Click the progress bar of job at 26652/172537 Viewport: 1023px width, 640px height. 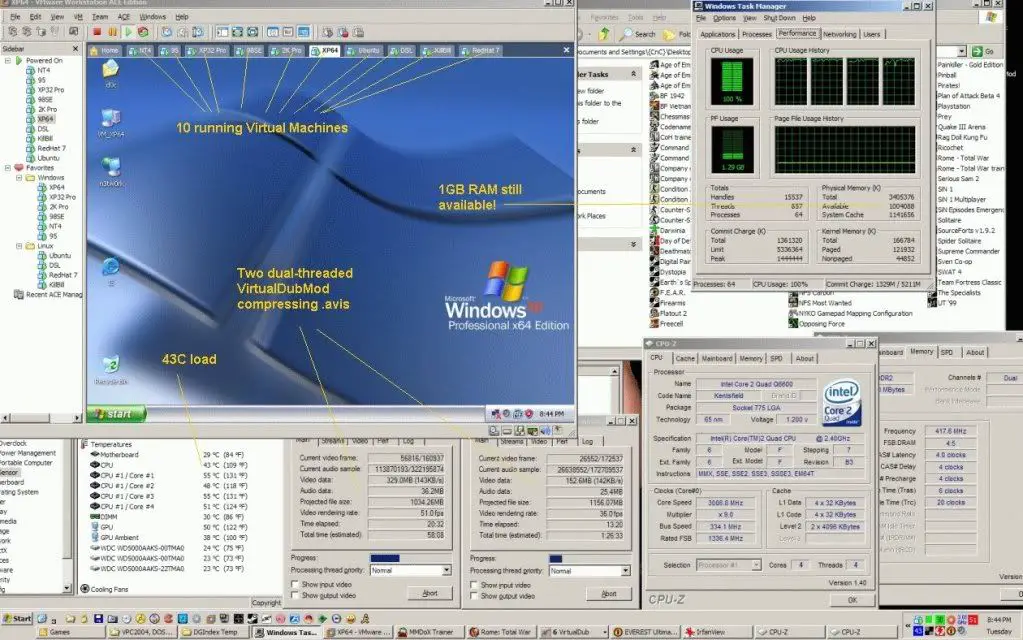click(x=589, y=558)
